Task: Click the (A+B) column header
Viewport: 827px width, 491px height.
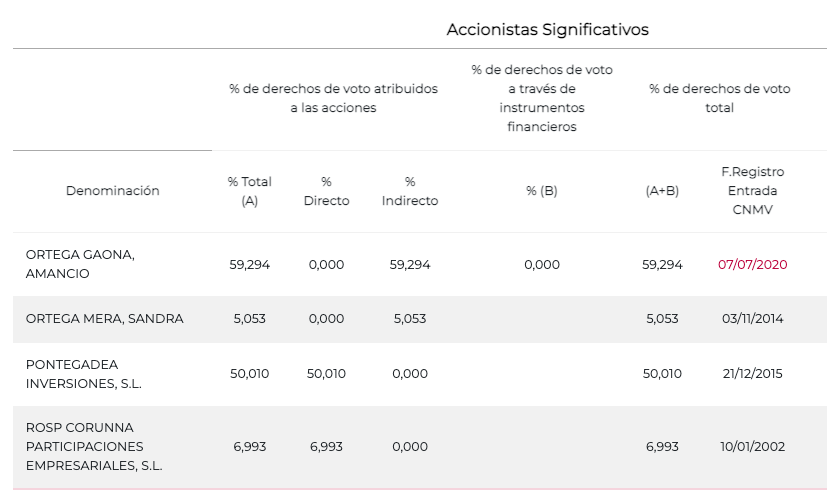Action: 662,191
